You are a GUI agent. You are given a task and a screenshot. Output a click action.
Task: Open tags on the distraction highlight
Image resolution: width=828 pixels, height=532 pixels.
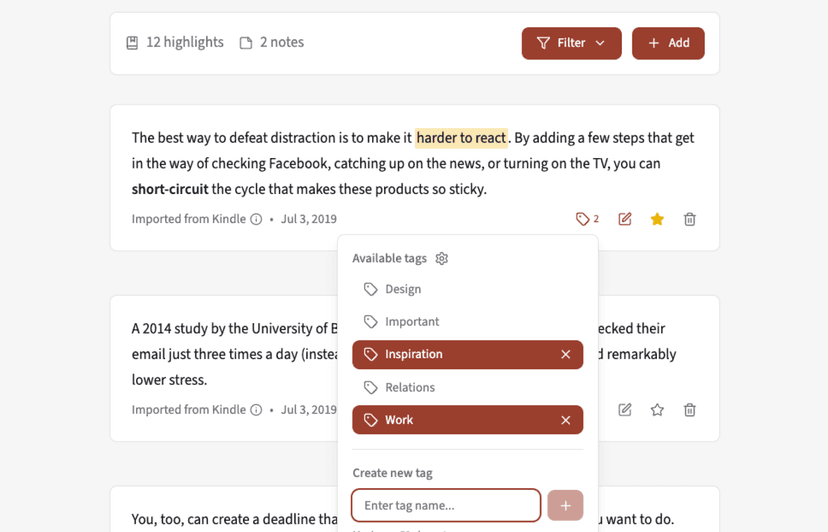click(587, 219)
